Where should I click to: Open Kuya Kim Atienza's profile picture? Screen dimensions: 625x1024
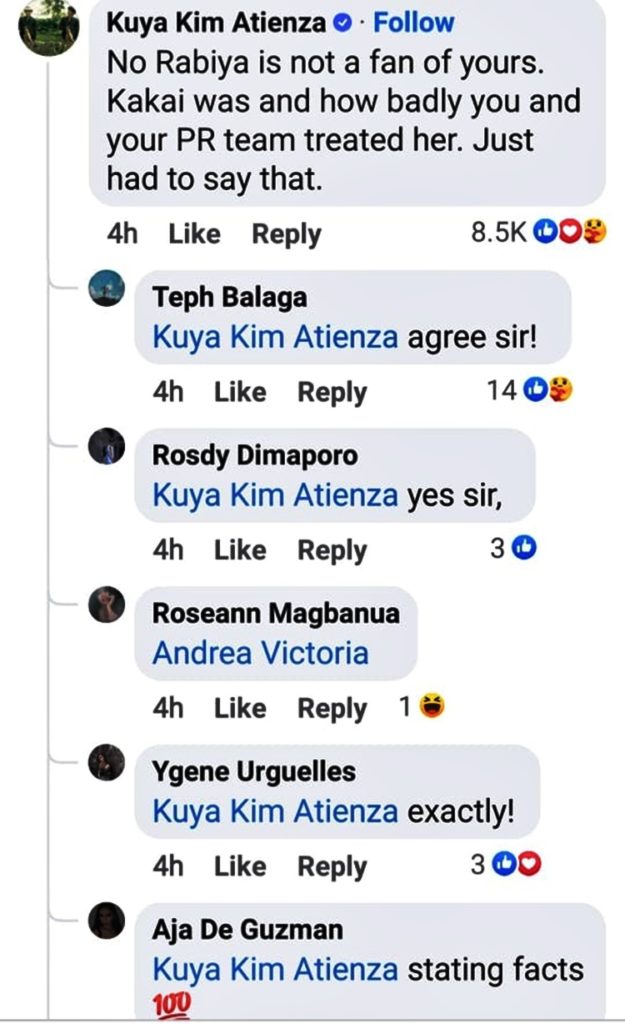pyautogui.click(x=48, y=26)
